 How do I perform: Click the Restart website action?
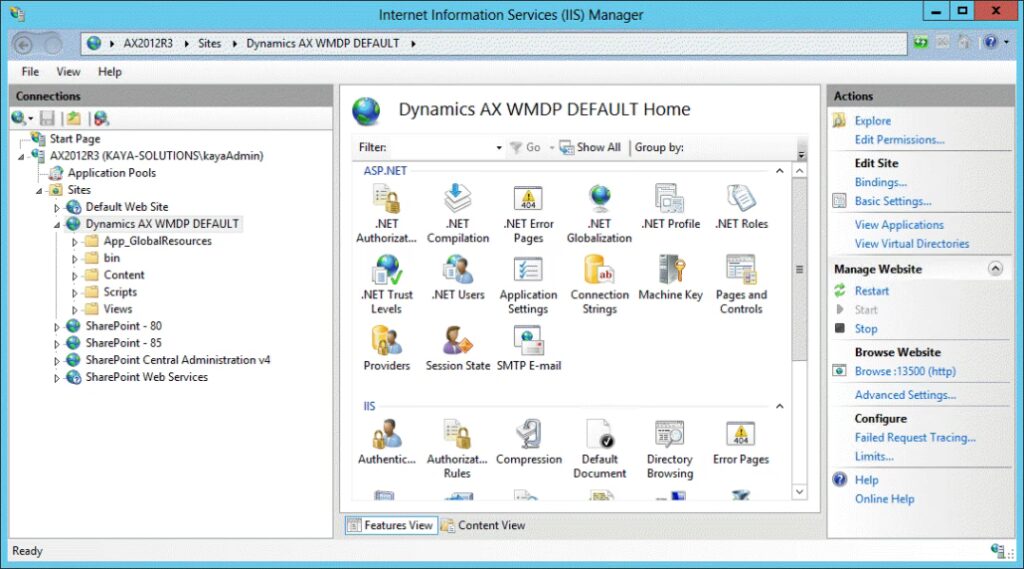[x=871, y=291]
